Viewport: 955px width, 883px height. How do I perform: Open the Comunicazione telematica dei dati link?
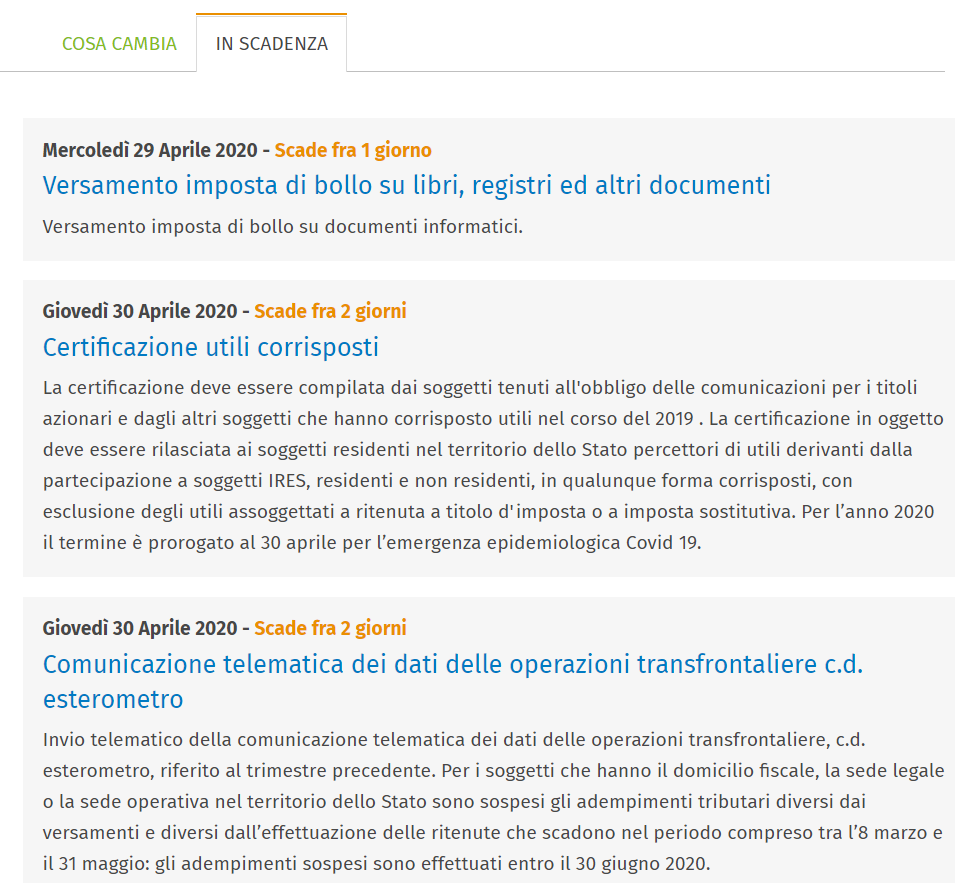[452, 664]
